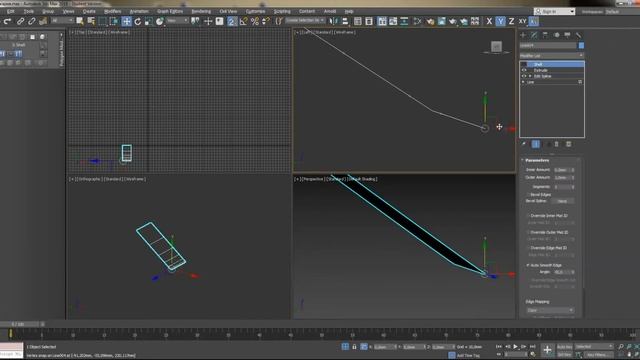Toggle the Ribbon display icon
The width and height of the screenshot is (640, 360).
pos(382,21)
